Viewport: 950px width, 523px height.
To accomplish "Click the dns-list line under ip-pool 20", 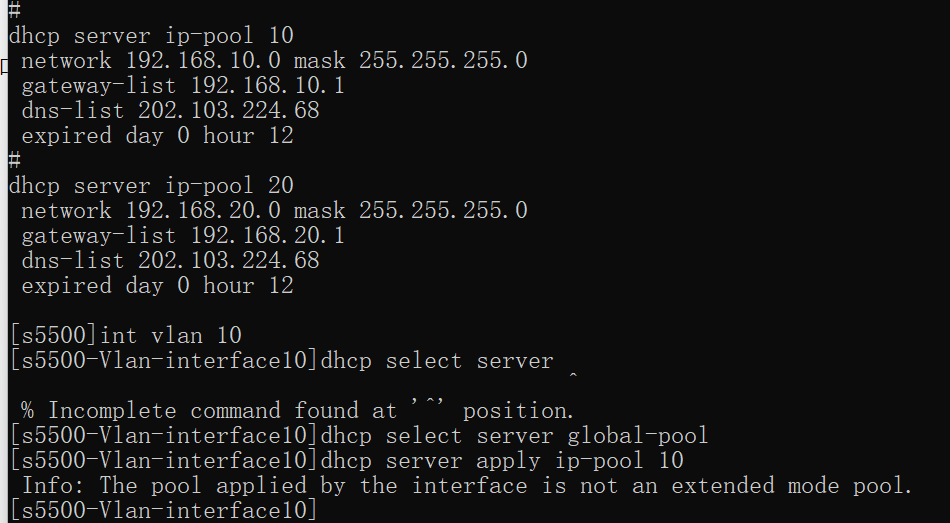I will 170,261.
